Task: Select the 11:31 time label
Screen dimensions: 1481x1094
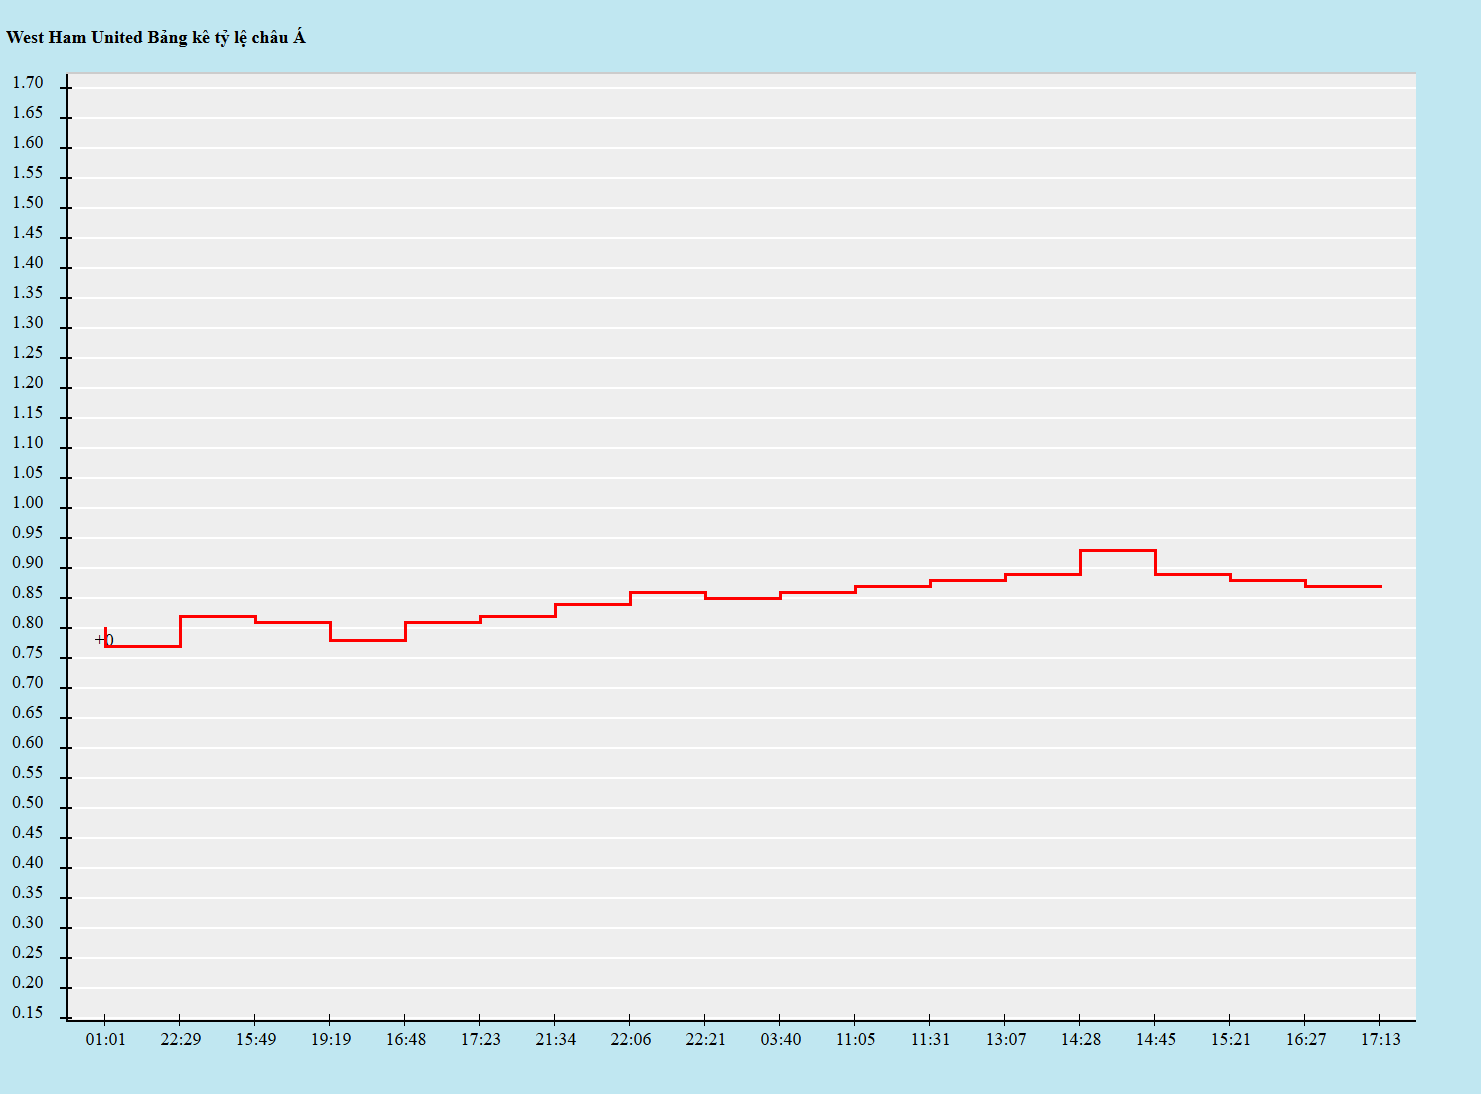Action: 930,1039
